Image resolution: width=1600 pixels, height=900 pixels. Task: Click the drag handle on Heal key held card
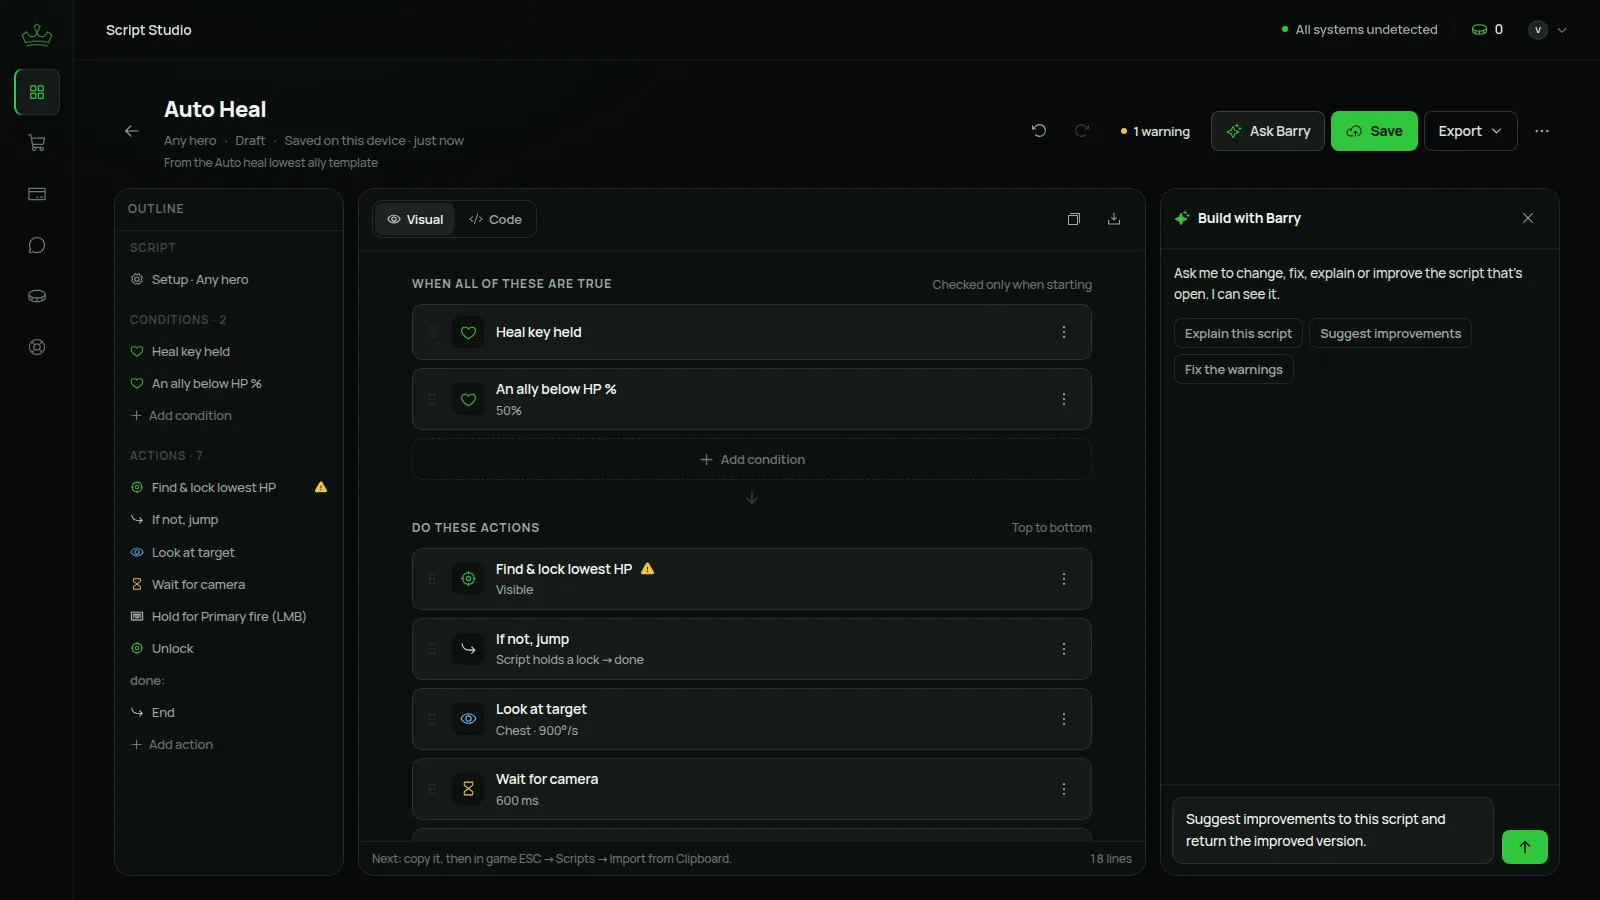click(432, 332)
